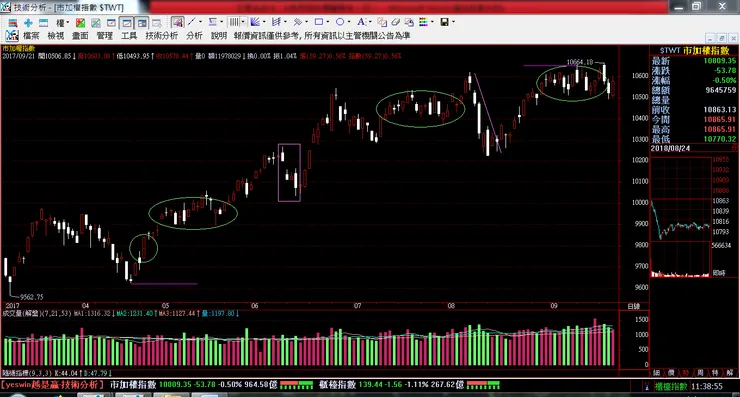
Task: Click the intraday mini chart thumbnail
Action: [x=681, y=217]
